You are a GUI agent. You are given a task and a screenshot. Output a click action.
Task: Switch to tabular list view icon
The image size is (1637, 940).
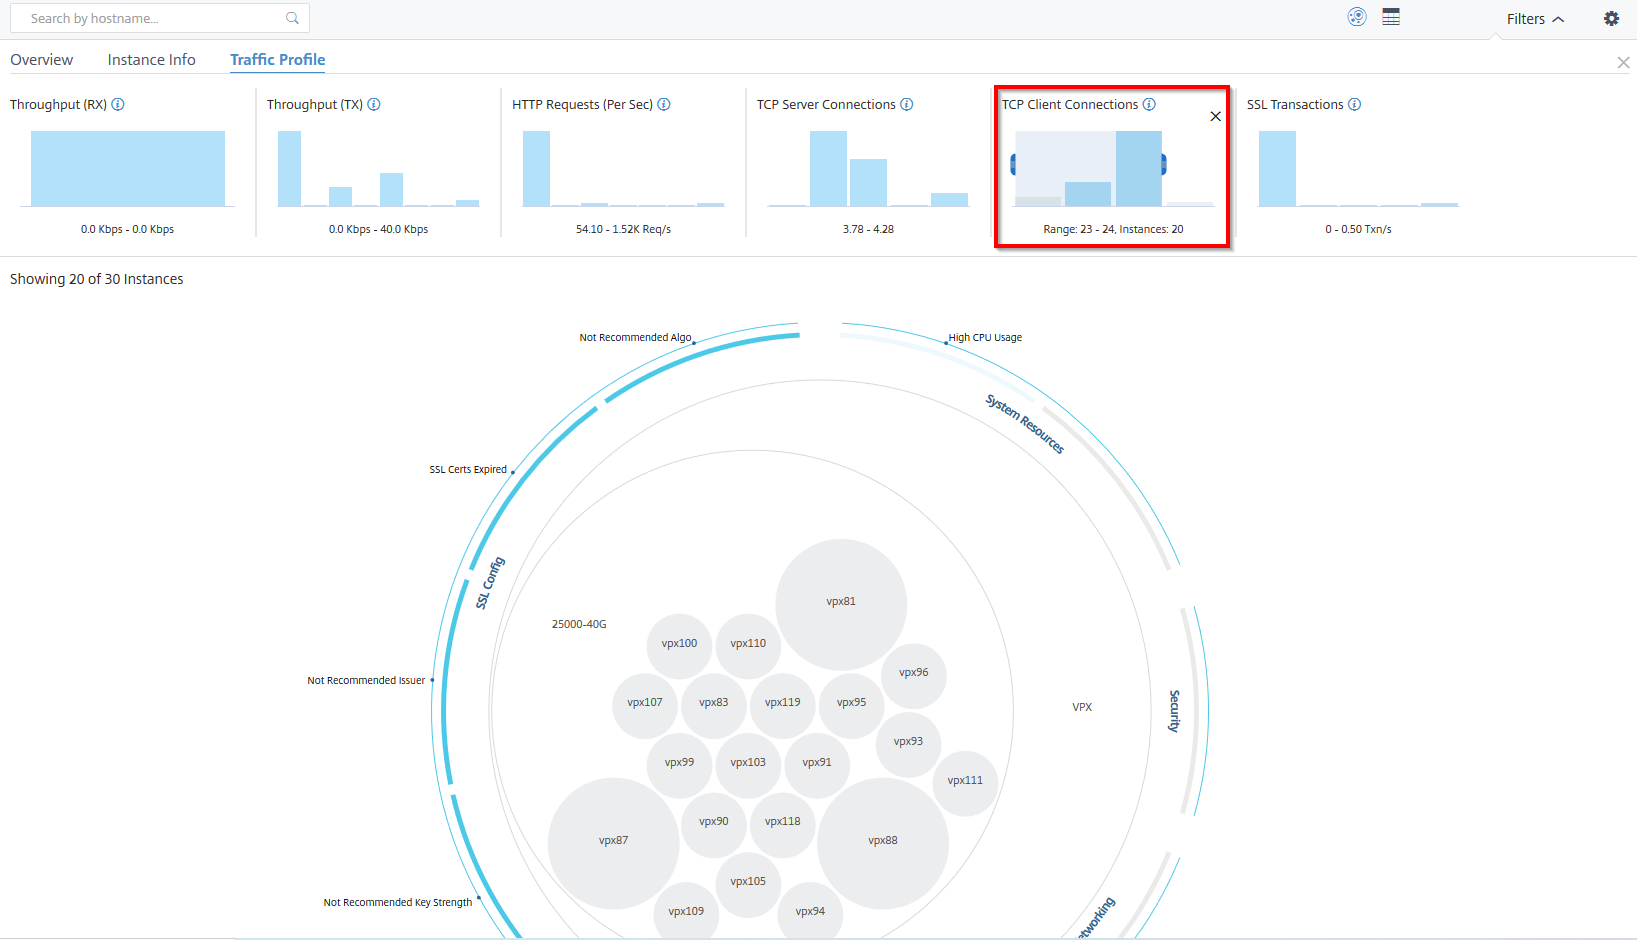1391,17
